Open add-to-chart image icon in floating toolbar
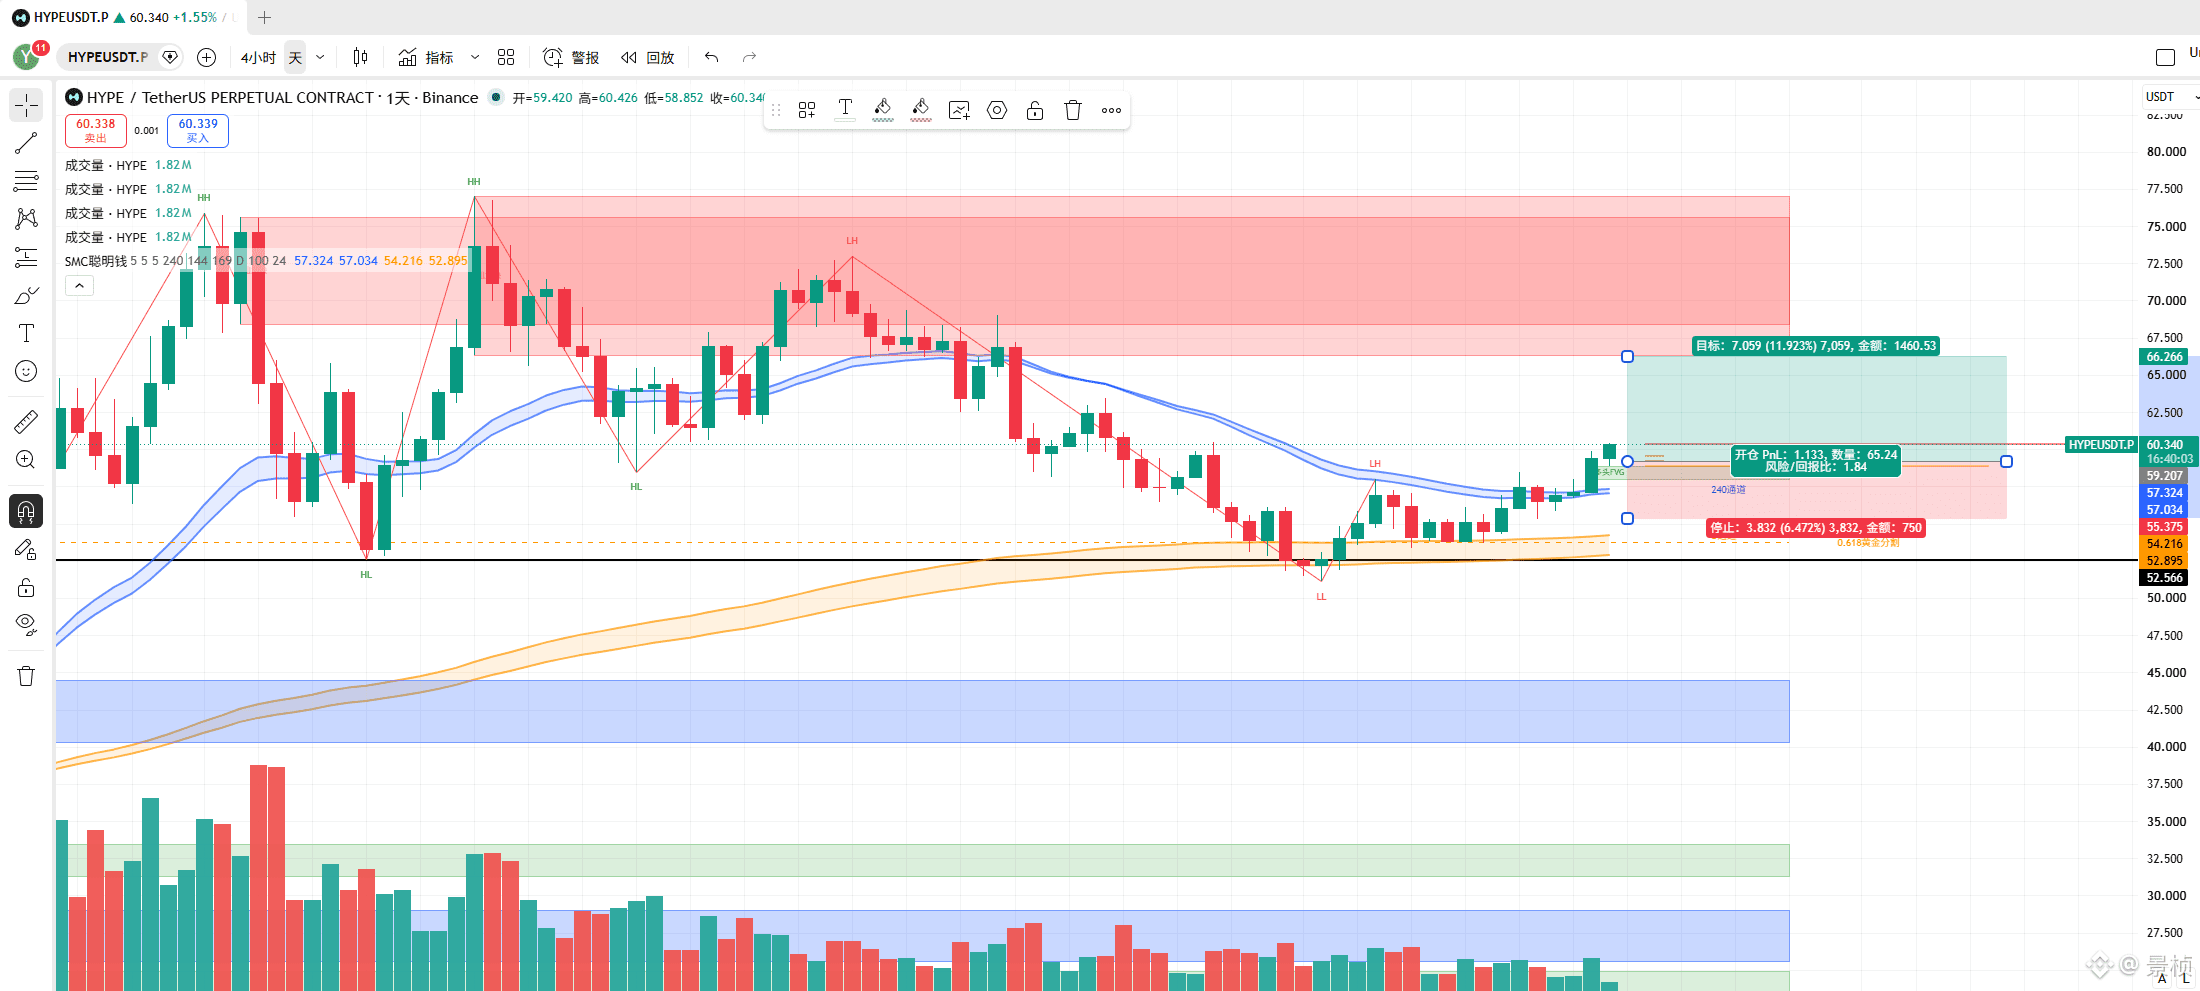2200x991 pixels. (x=959, y=110)
